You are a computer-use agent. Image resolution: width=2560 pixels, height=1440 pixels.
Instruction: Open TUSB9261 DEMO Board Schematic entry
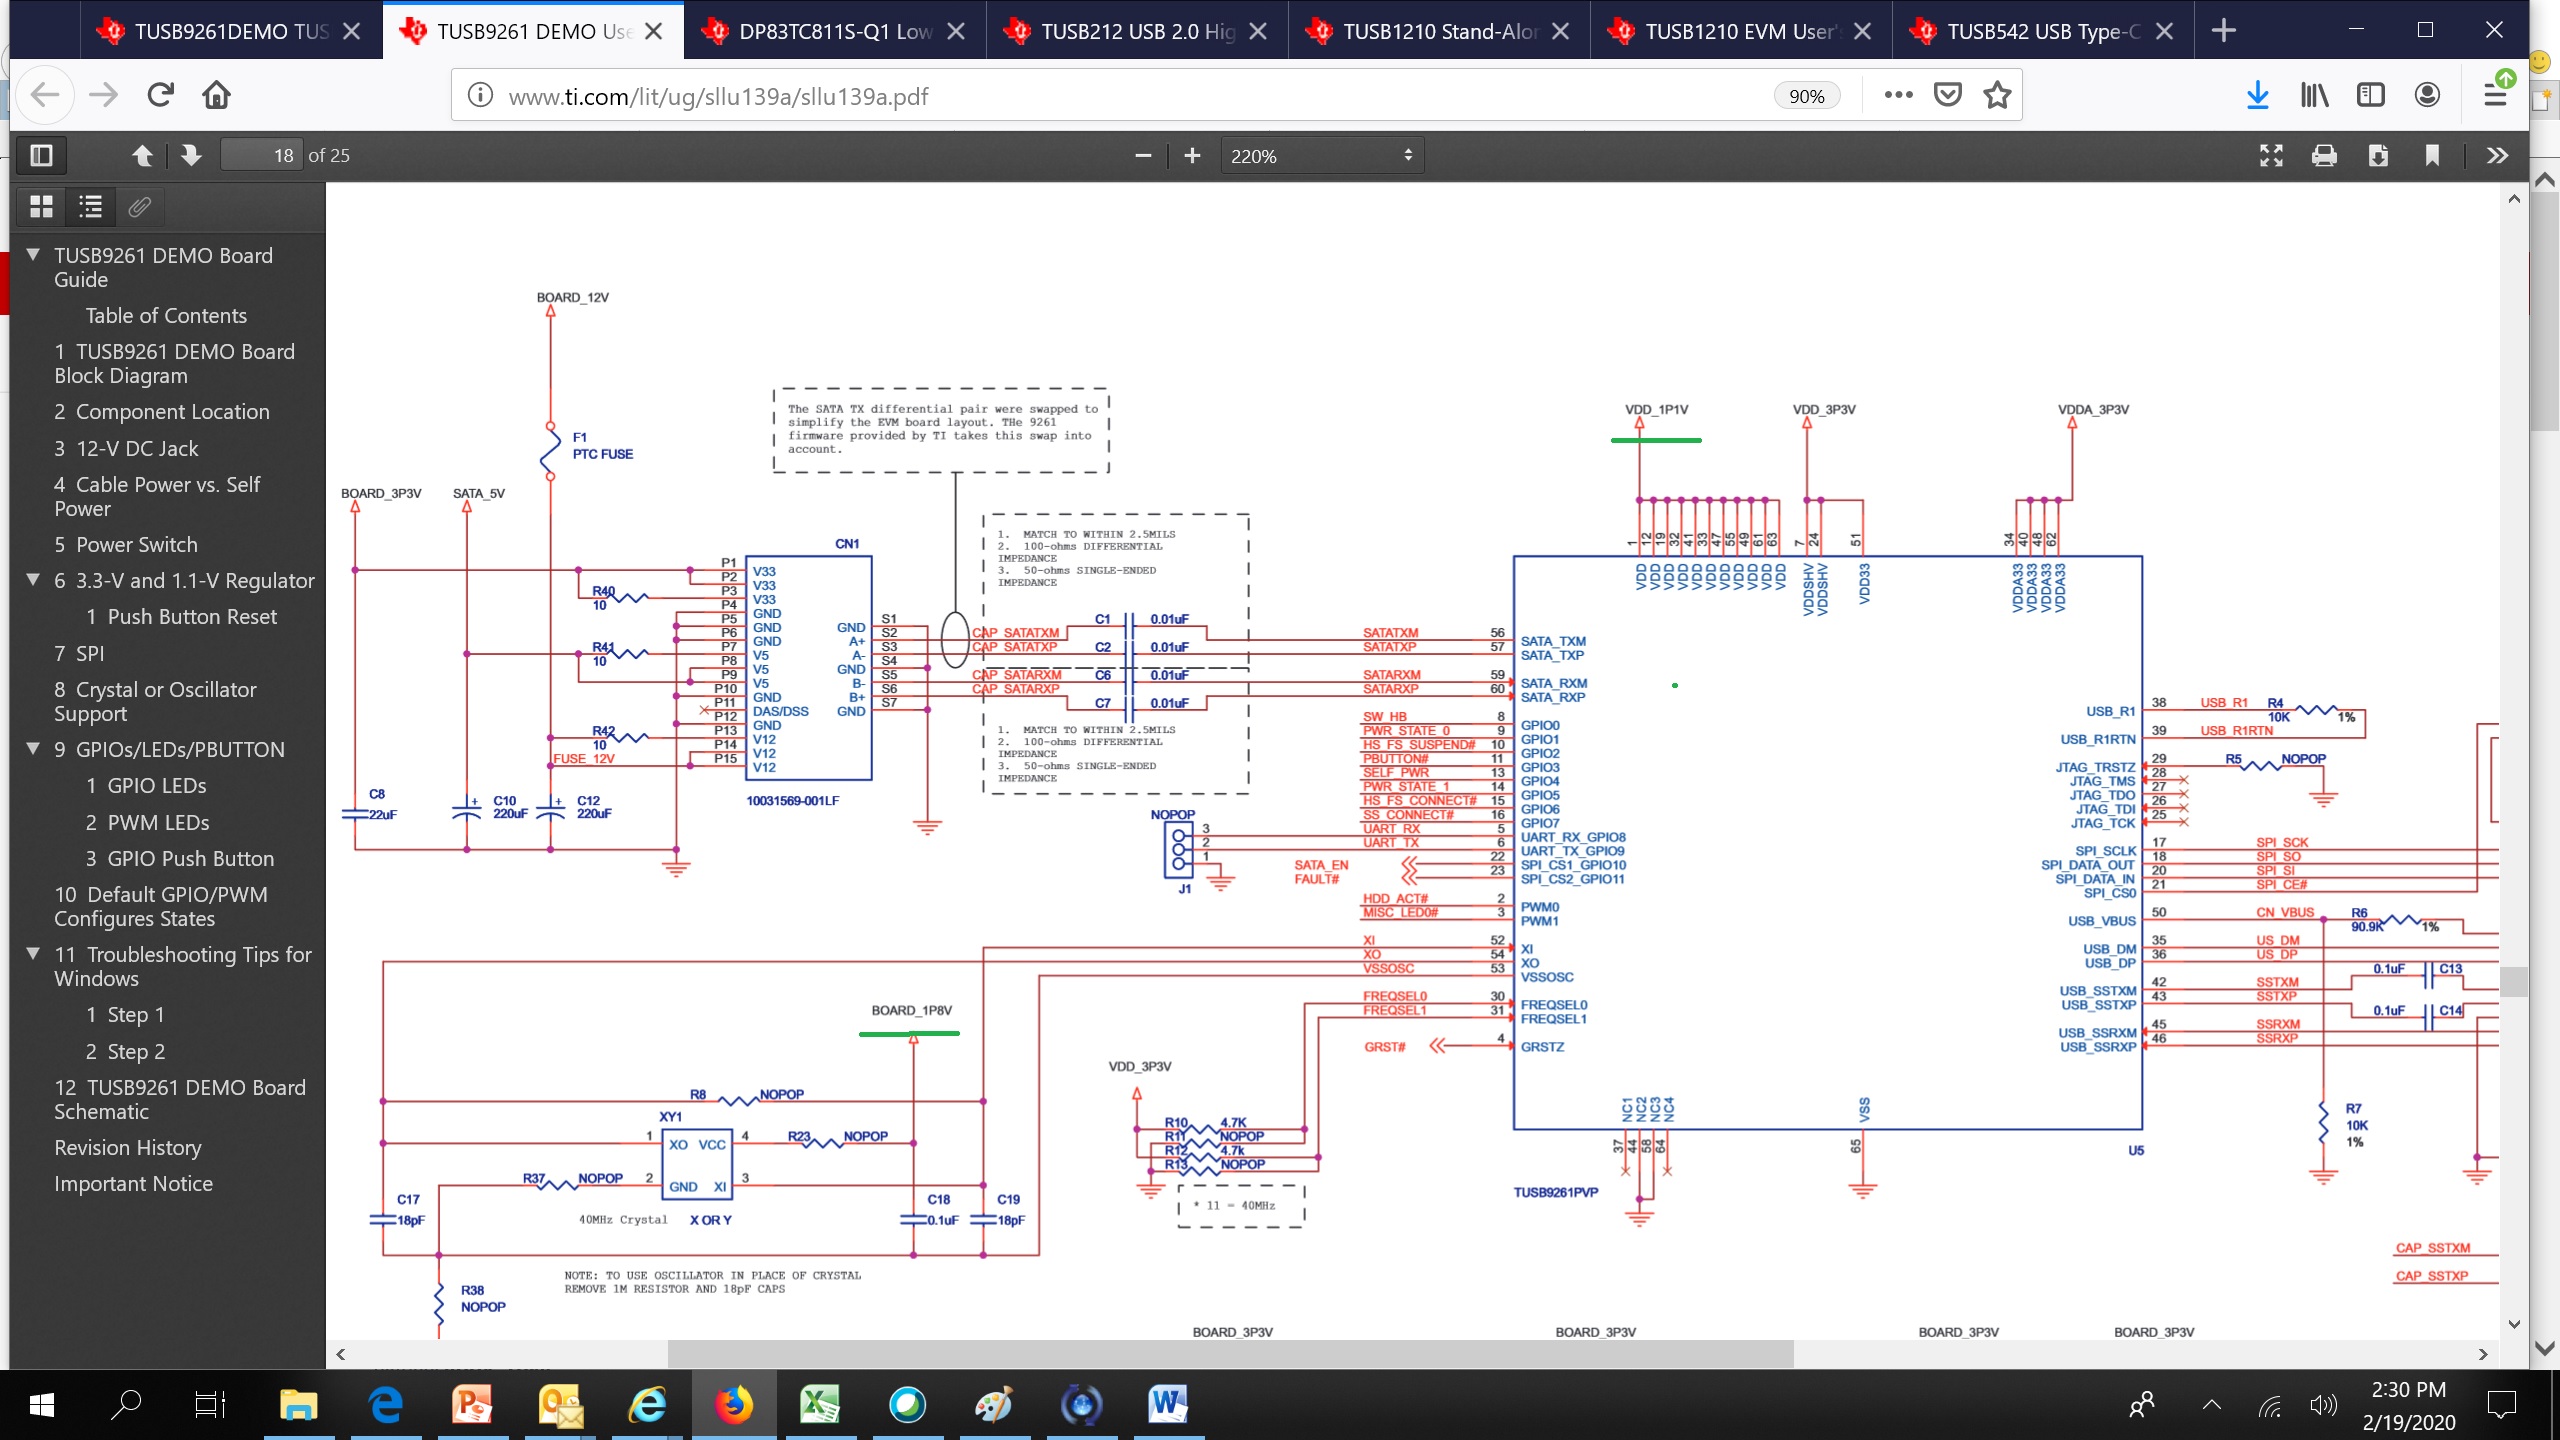(x=180, y=1099)
